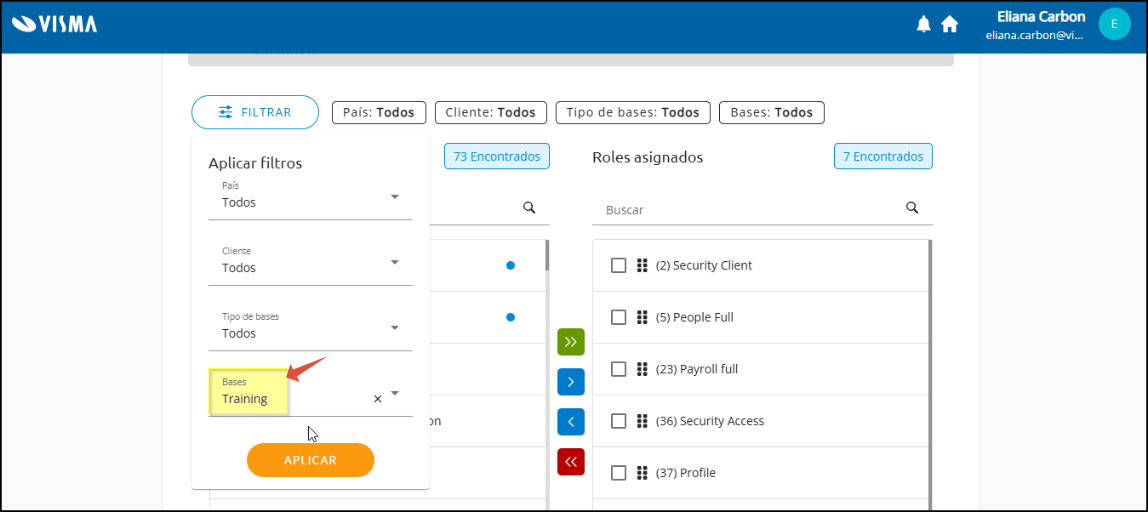1148x512 pixels.
Task: Grab drag handle of Profile
Action: [642, 473]
